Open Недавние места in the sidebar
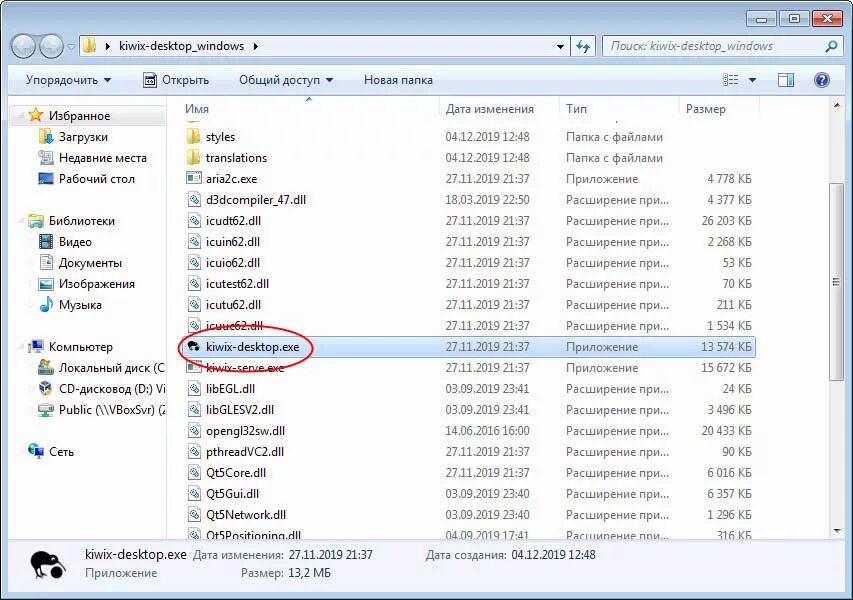853x600 pixels. click(x=103, y=158)
